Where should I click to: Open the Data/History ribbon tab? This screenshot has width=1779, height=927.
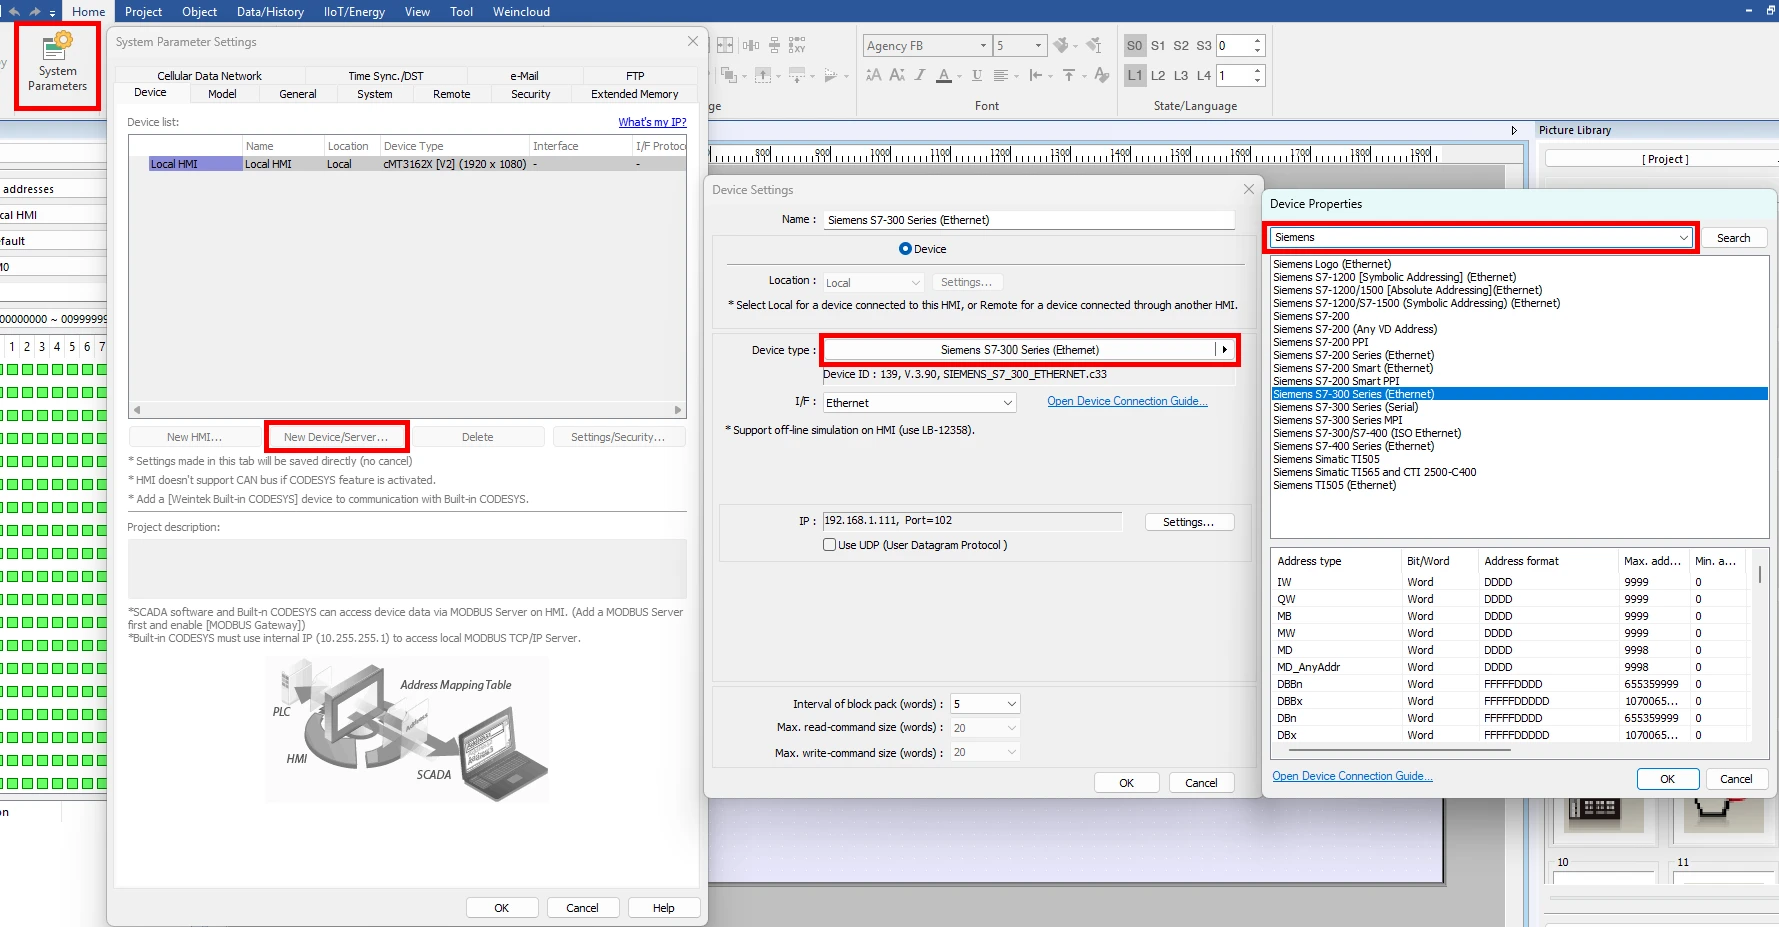tap(270, 12)
